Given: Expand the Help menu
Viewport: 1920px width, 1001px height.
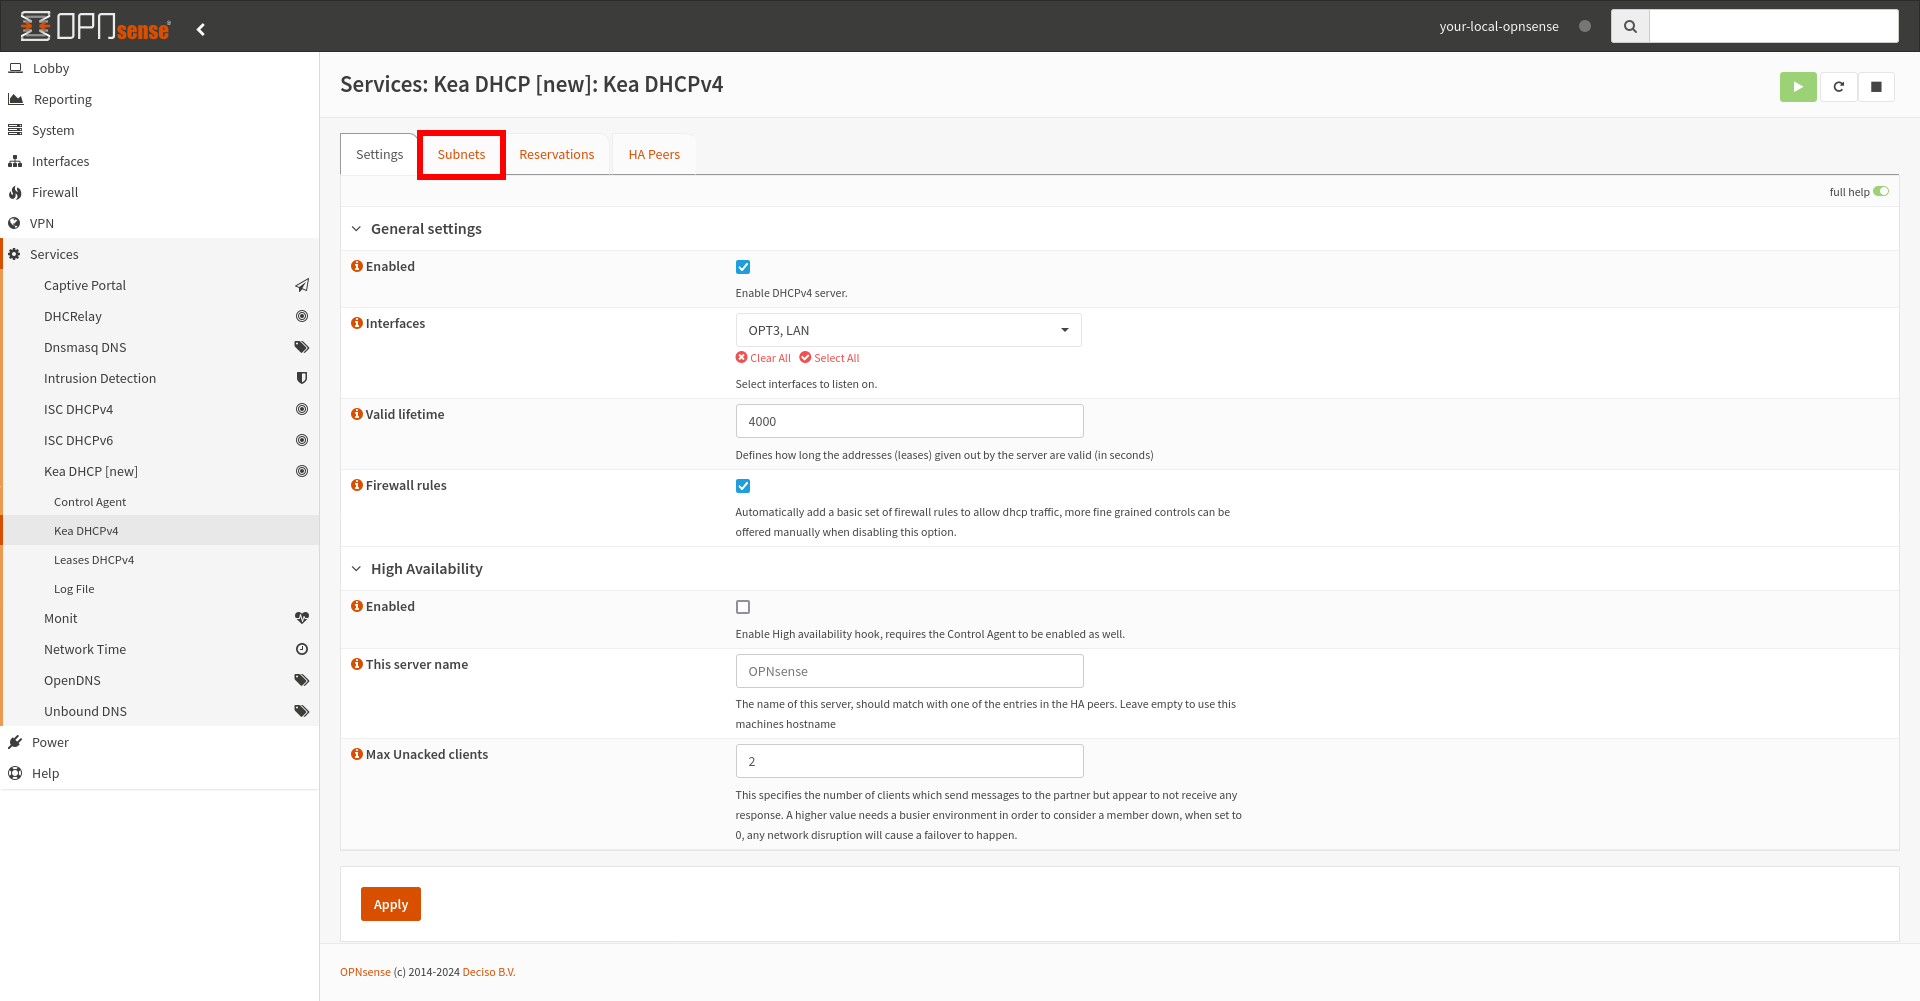Looking at the screenshot, I should click(160, 773).
